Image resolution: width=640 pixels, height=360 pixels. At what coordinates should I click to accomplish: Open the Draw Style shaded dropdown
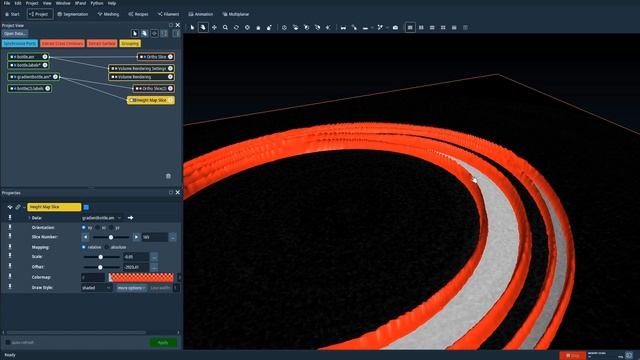(x=96, y=288)
